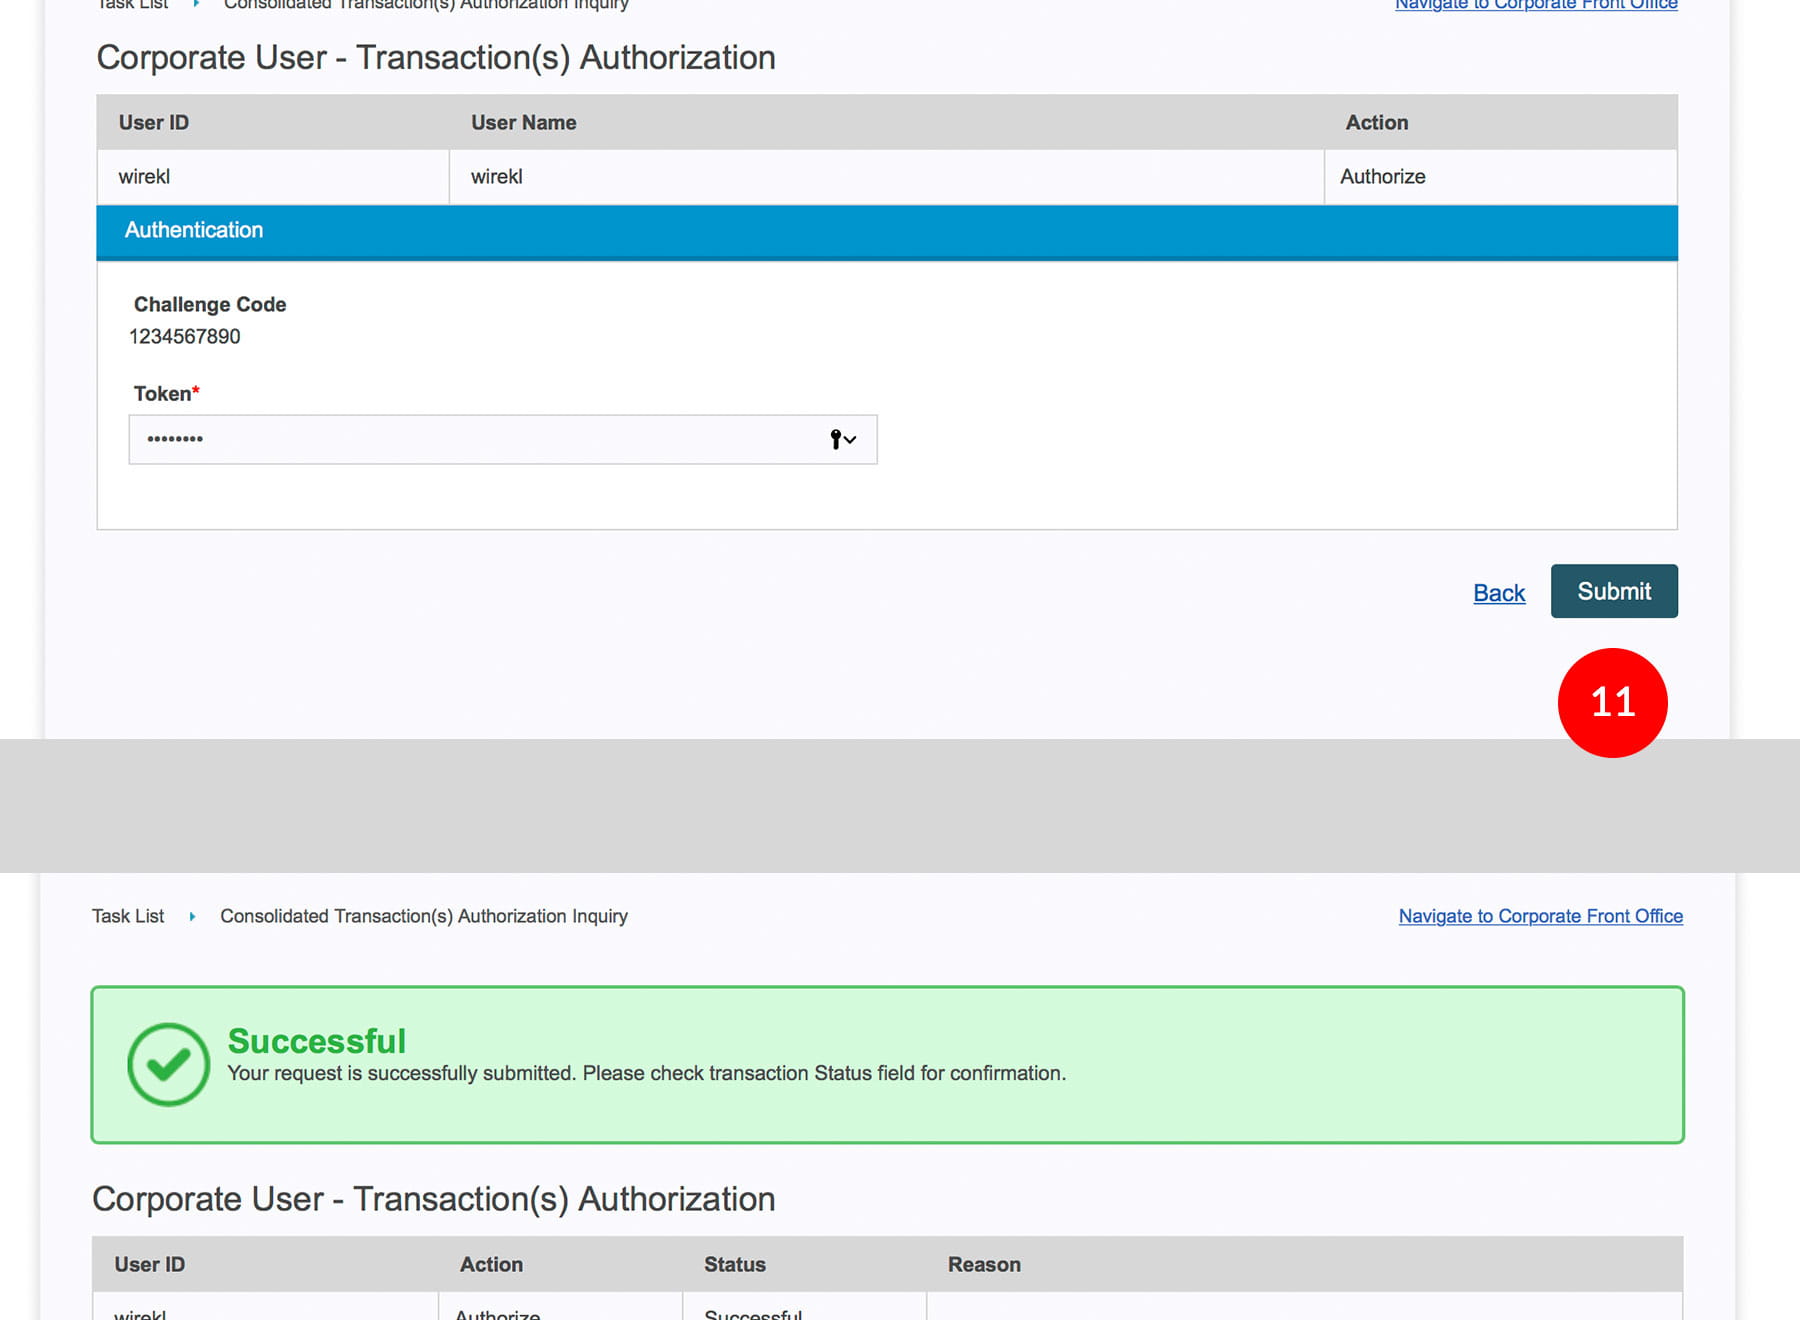Image resolution: width=1800 pixels, height=1320 pixels.
Task: Click breadcrumb arrow beside lower Task List
Action: pyautogui.click(x=192, y=916)
